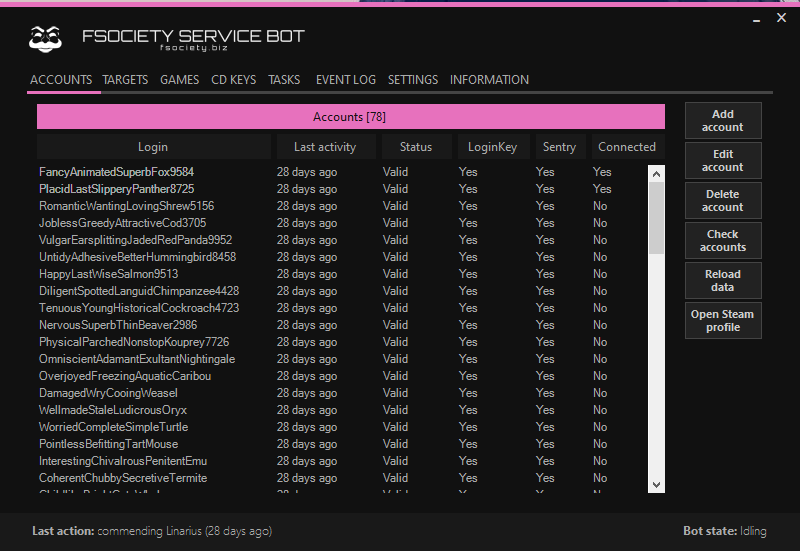This screenshot has width=800, height=551.
Task: Run Check accounts
Action: (723, 240)
